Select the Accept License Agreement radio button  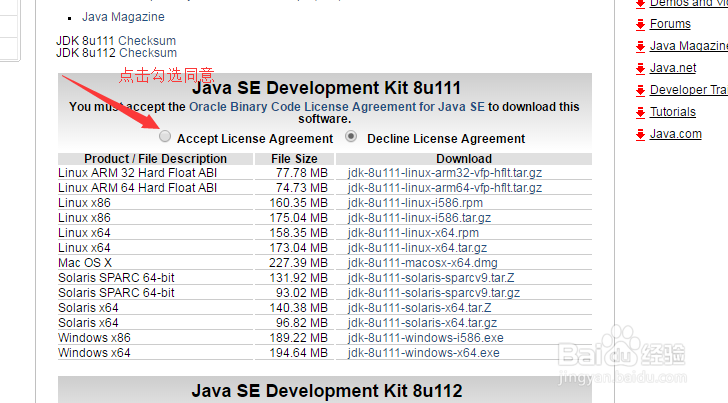click(x=165, y=136)
